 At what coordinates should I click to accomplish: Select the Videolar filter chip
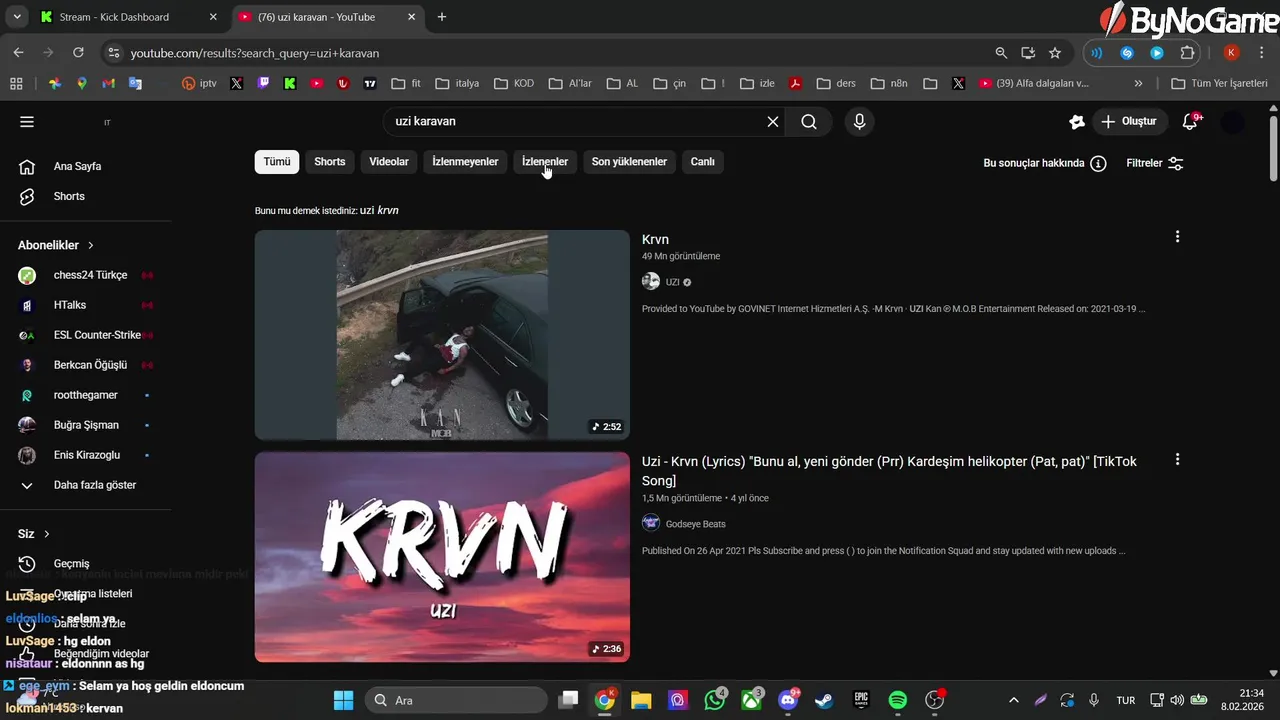pos(389,162)
